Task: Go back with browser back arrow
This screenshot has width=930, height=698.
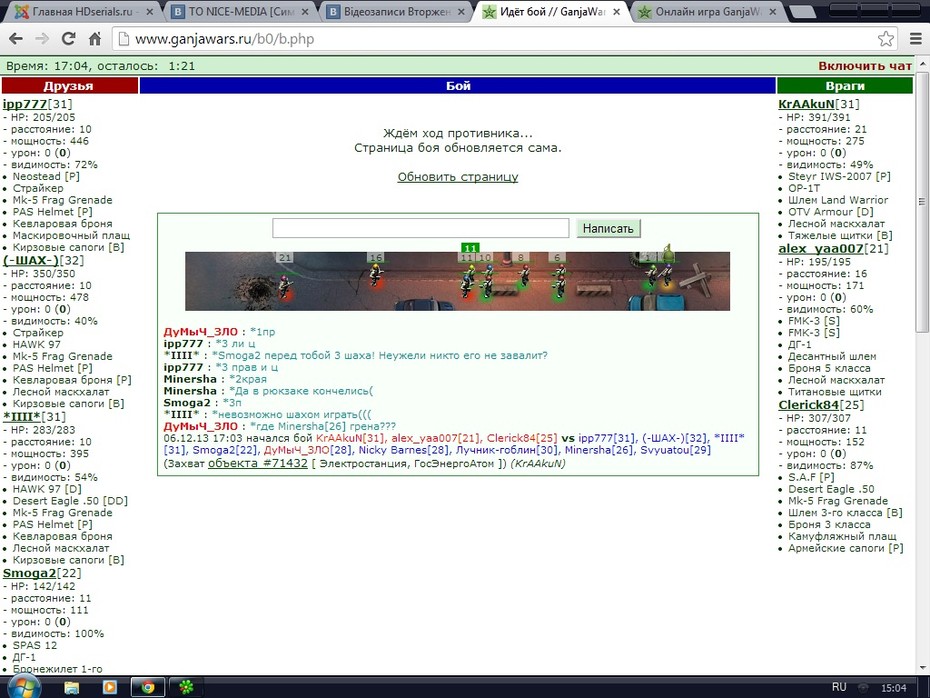Action: pos(16,39)
